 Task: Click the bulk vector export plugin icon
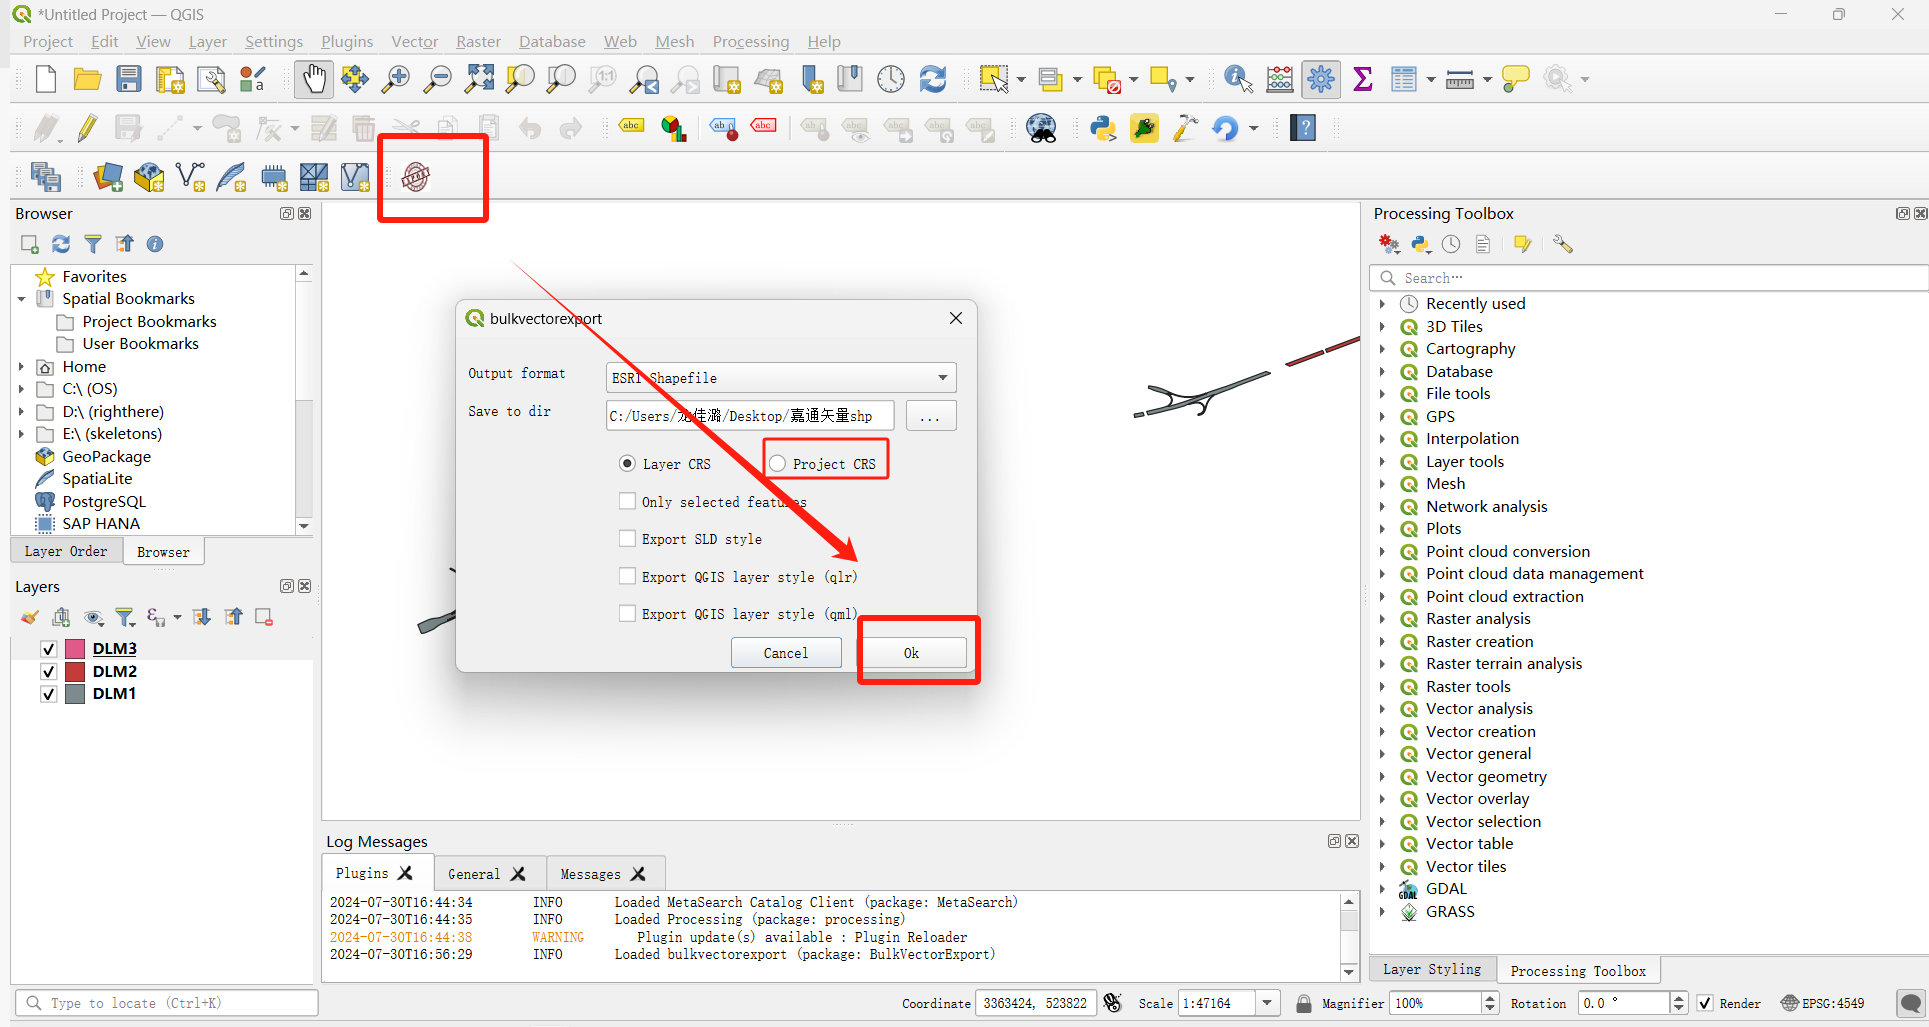(x=416, y=177)
